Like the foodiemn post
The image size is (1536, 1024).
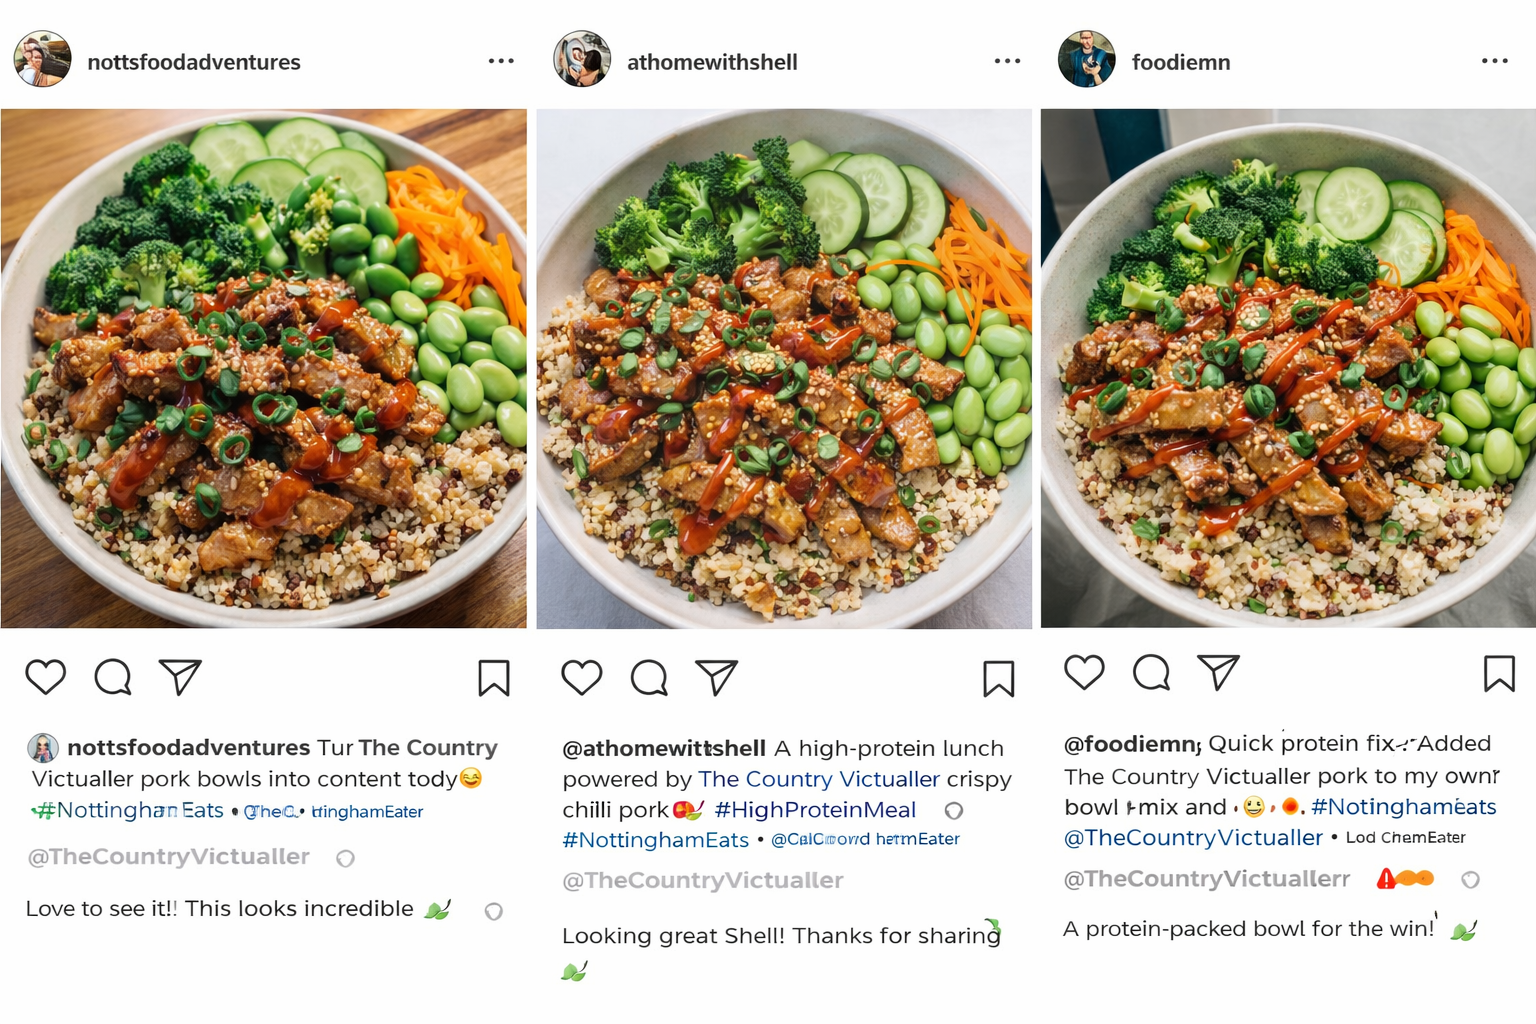click(1084, 673)
